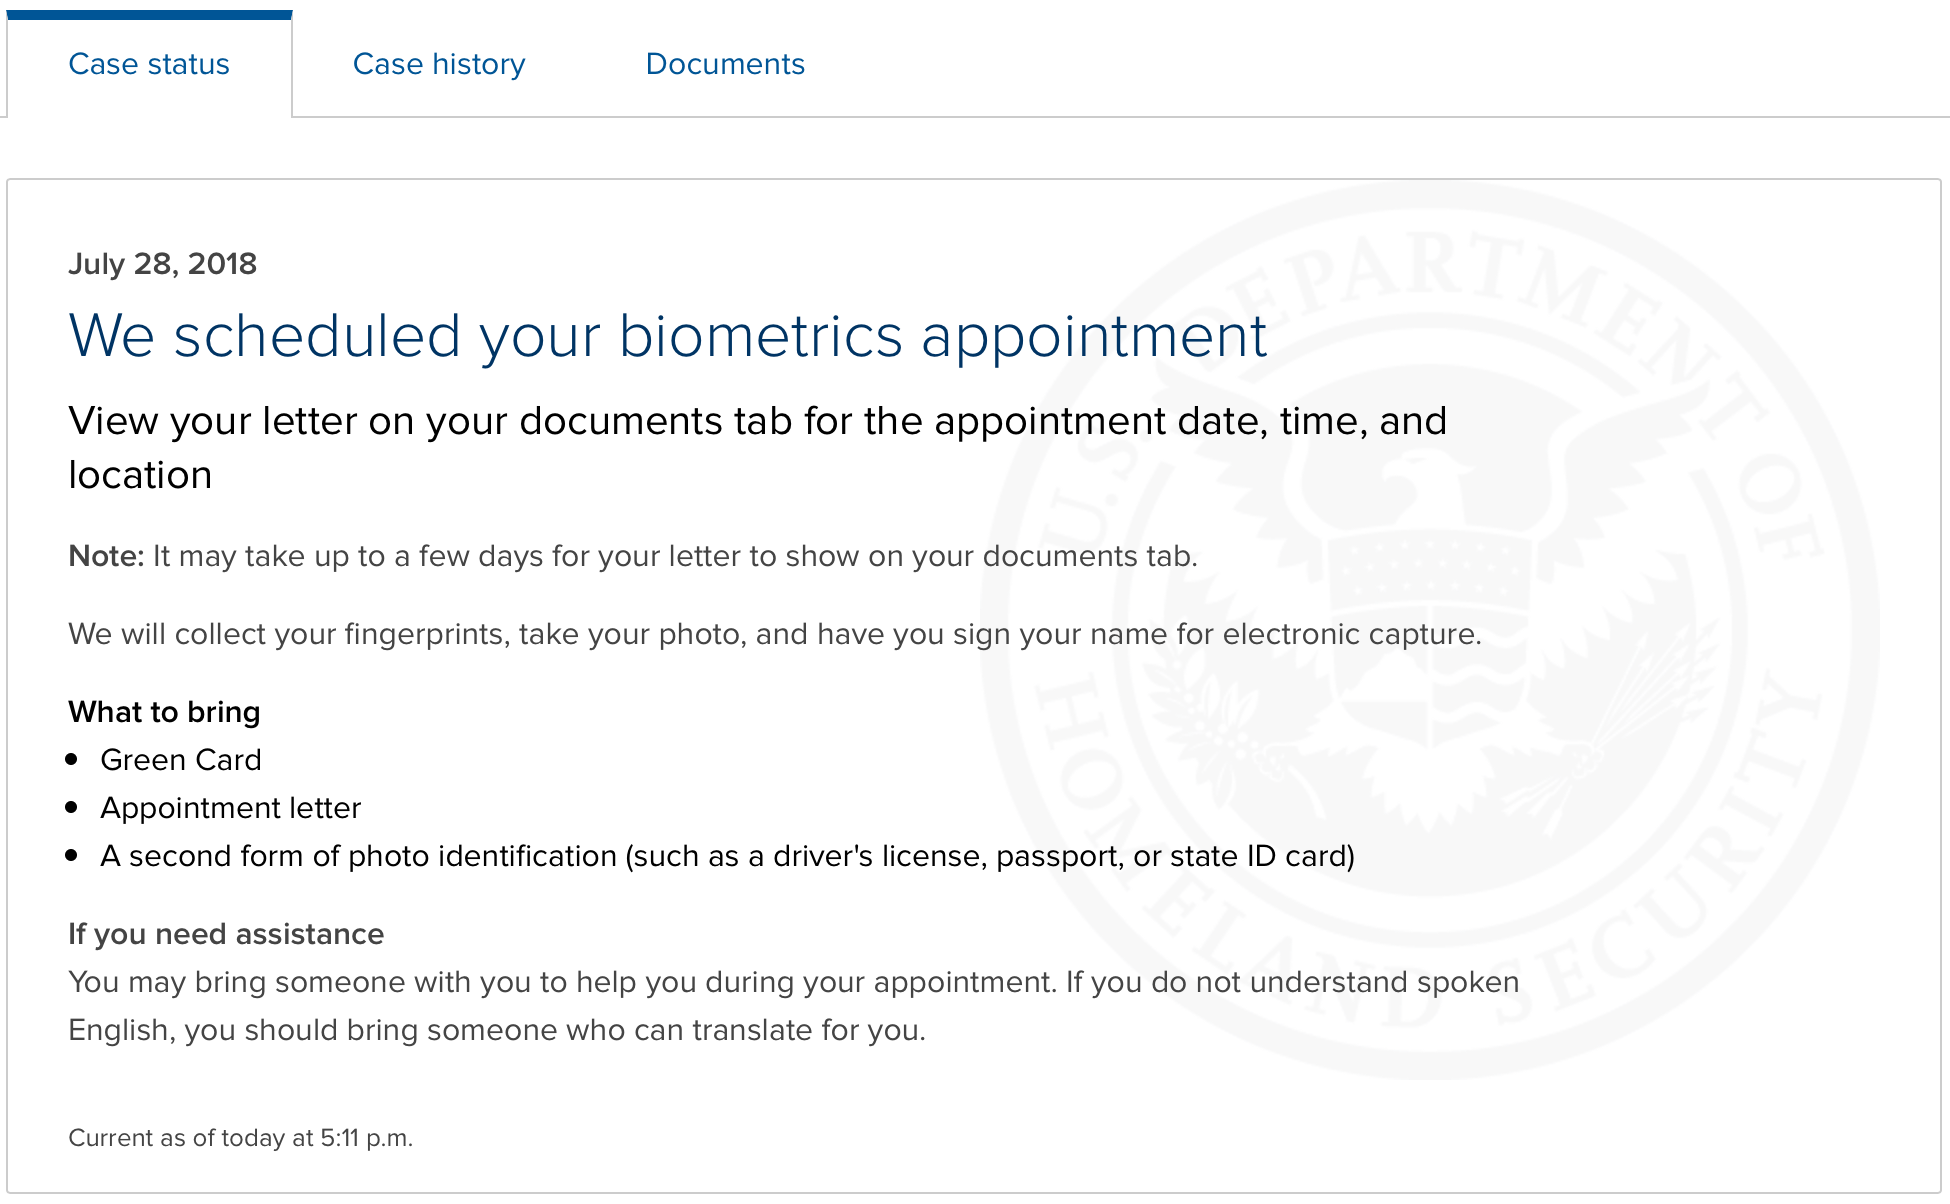This screenshot has width=1950, height=1204.
Task: Click the July 28, 2018 date
Action: (163, 264)
